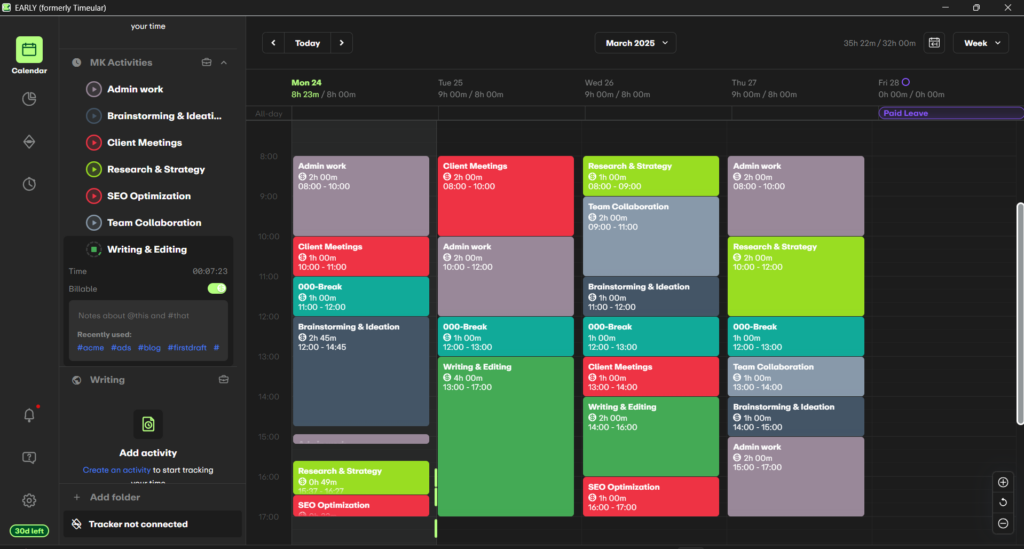The width and height of the screenshot is (1024, 549).
Task: Zoom out calendar with minus icon
Action: click(x=1003, y=524)
